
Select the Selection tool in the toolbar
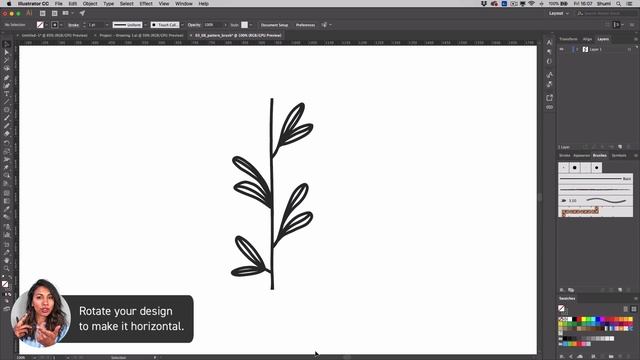click(x=7, y=44)
